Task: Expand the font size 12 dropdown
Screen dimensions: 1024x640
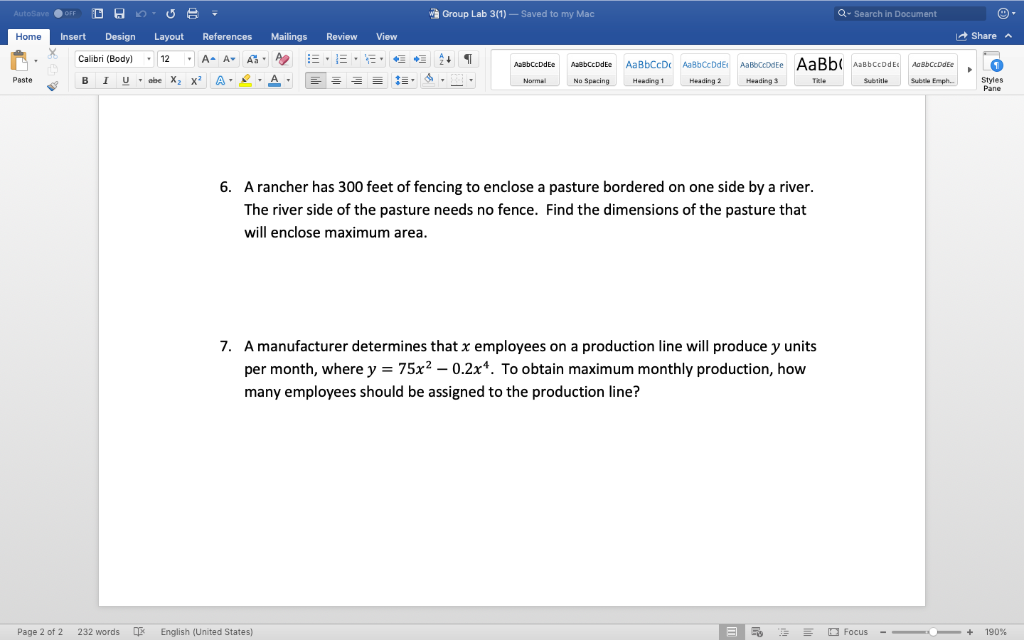Action: [x=189, y=59]
